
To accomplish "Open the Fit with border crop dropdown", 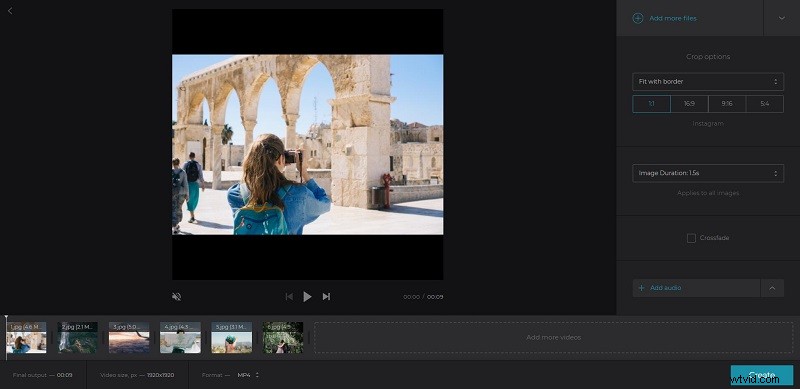I will click(x=708, y=82).
